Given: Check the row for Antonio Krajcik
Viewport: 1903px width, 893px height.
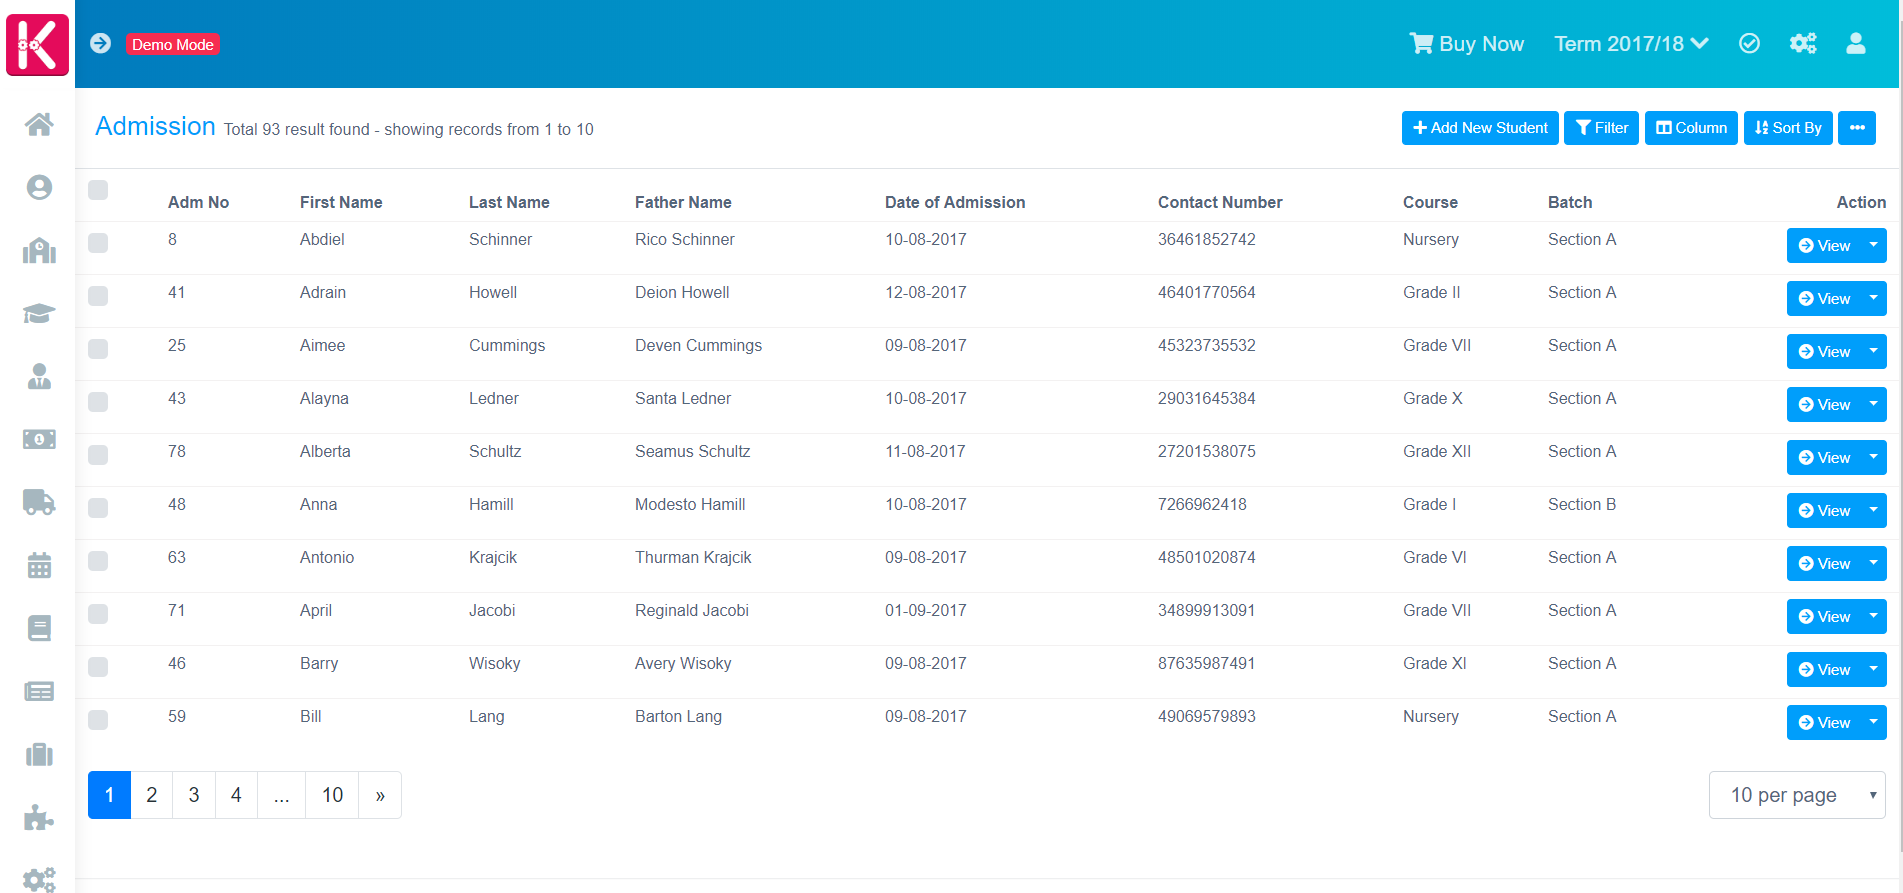Looking at the screenshot, I should [98, 561].
